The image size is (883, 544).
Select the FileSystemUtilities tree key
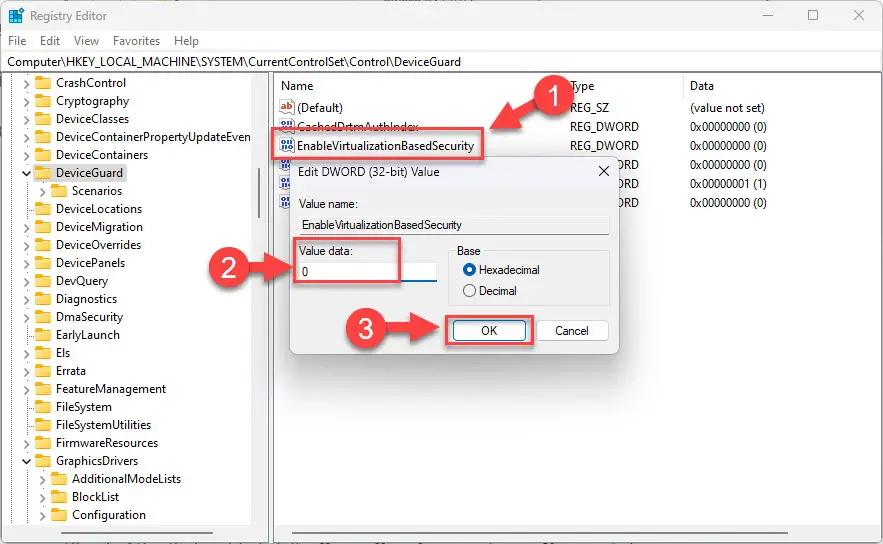(x=104, y=425)
